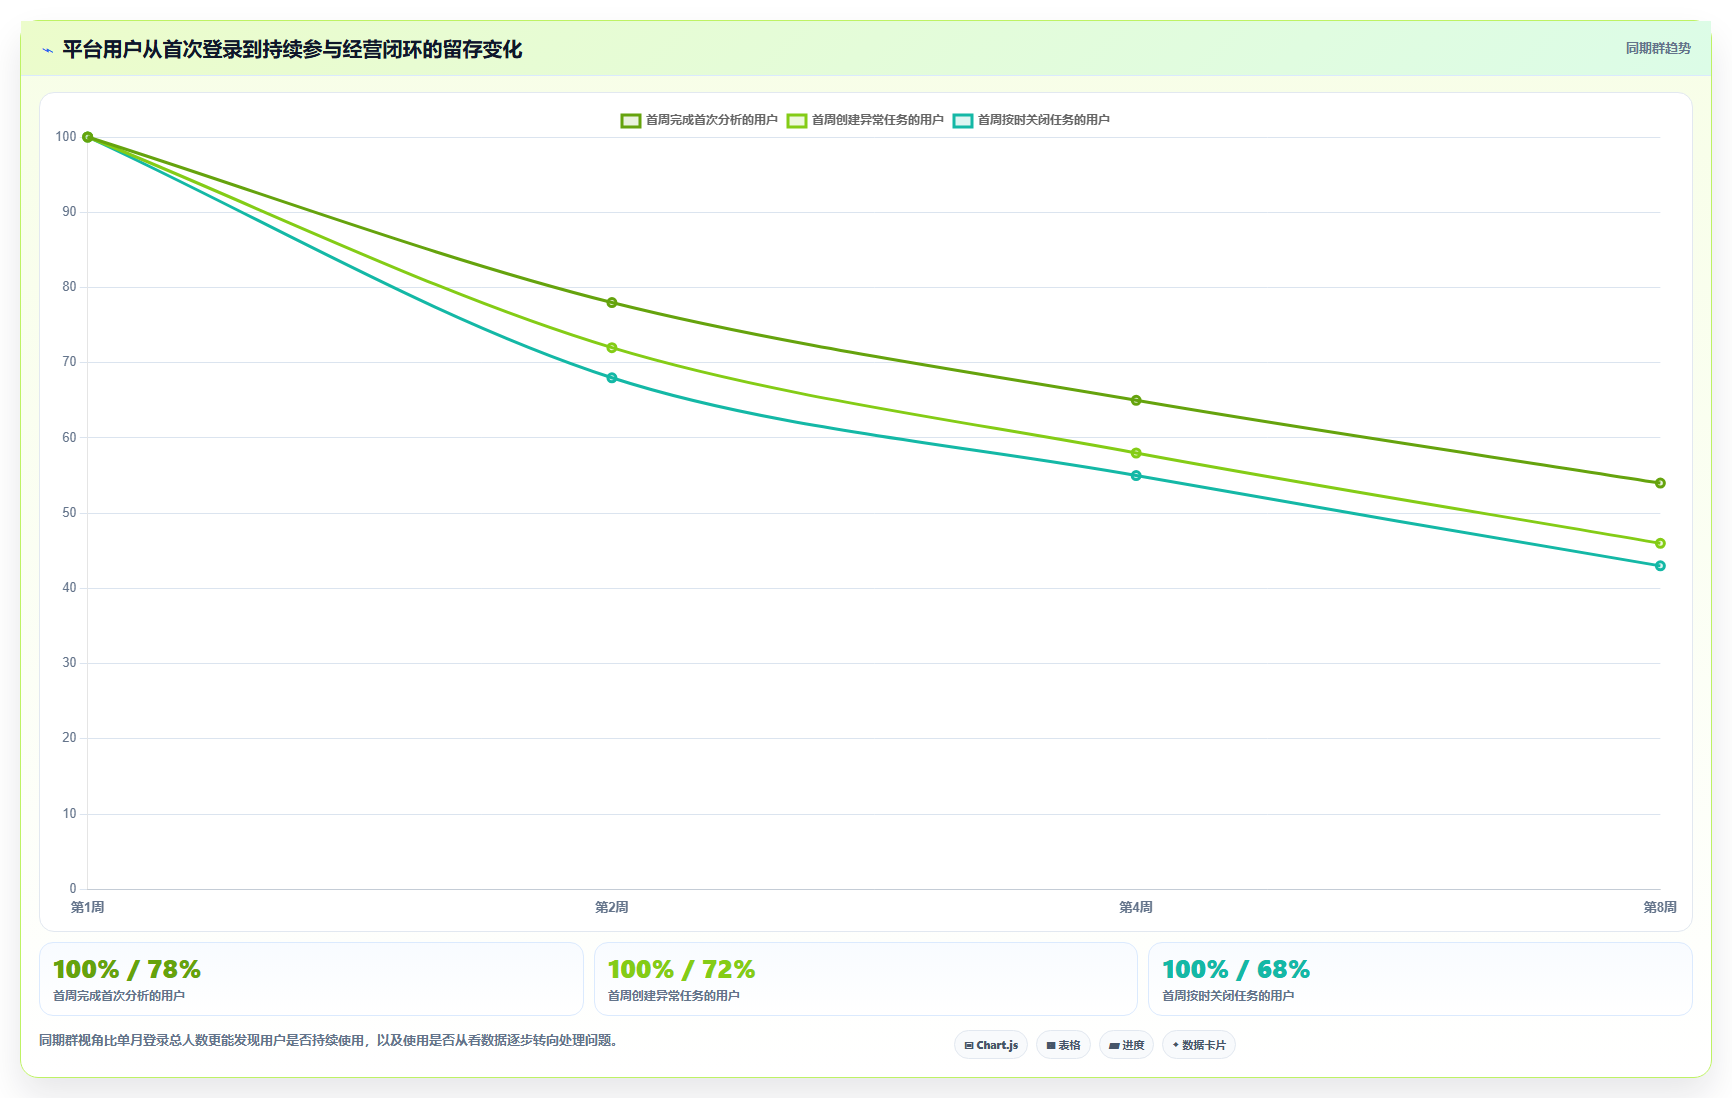
Task: Click the 同期群趋势 label in header
Action: coord(1658,48)
